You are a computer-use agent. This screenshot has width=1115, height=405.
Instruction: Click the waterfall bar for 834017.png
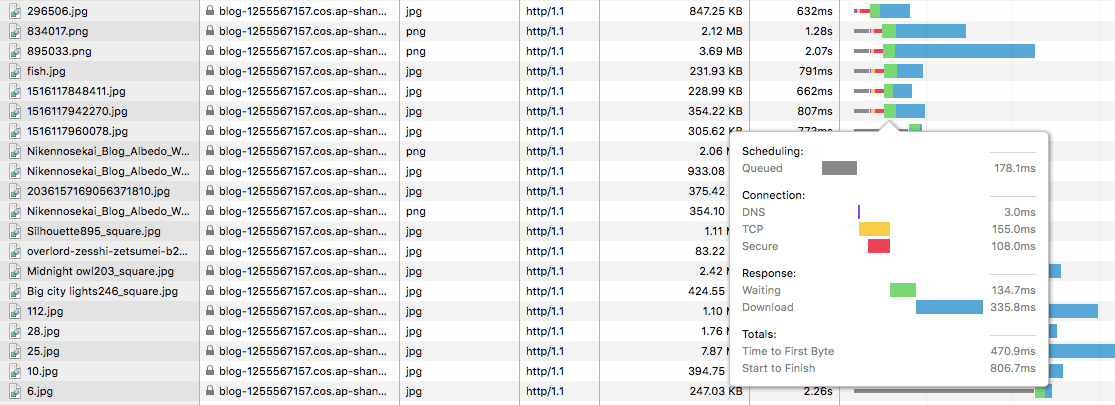click(909, 31)
